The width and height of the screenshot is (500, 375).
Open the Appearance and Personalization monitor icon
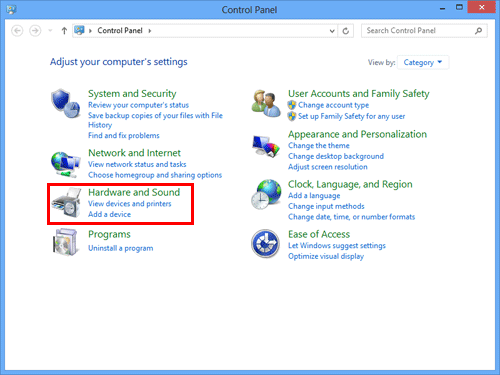pos(266,146)
